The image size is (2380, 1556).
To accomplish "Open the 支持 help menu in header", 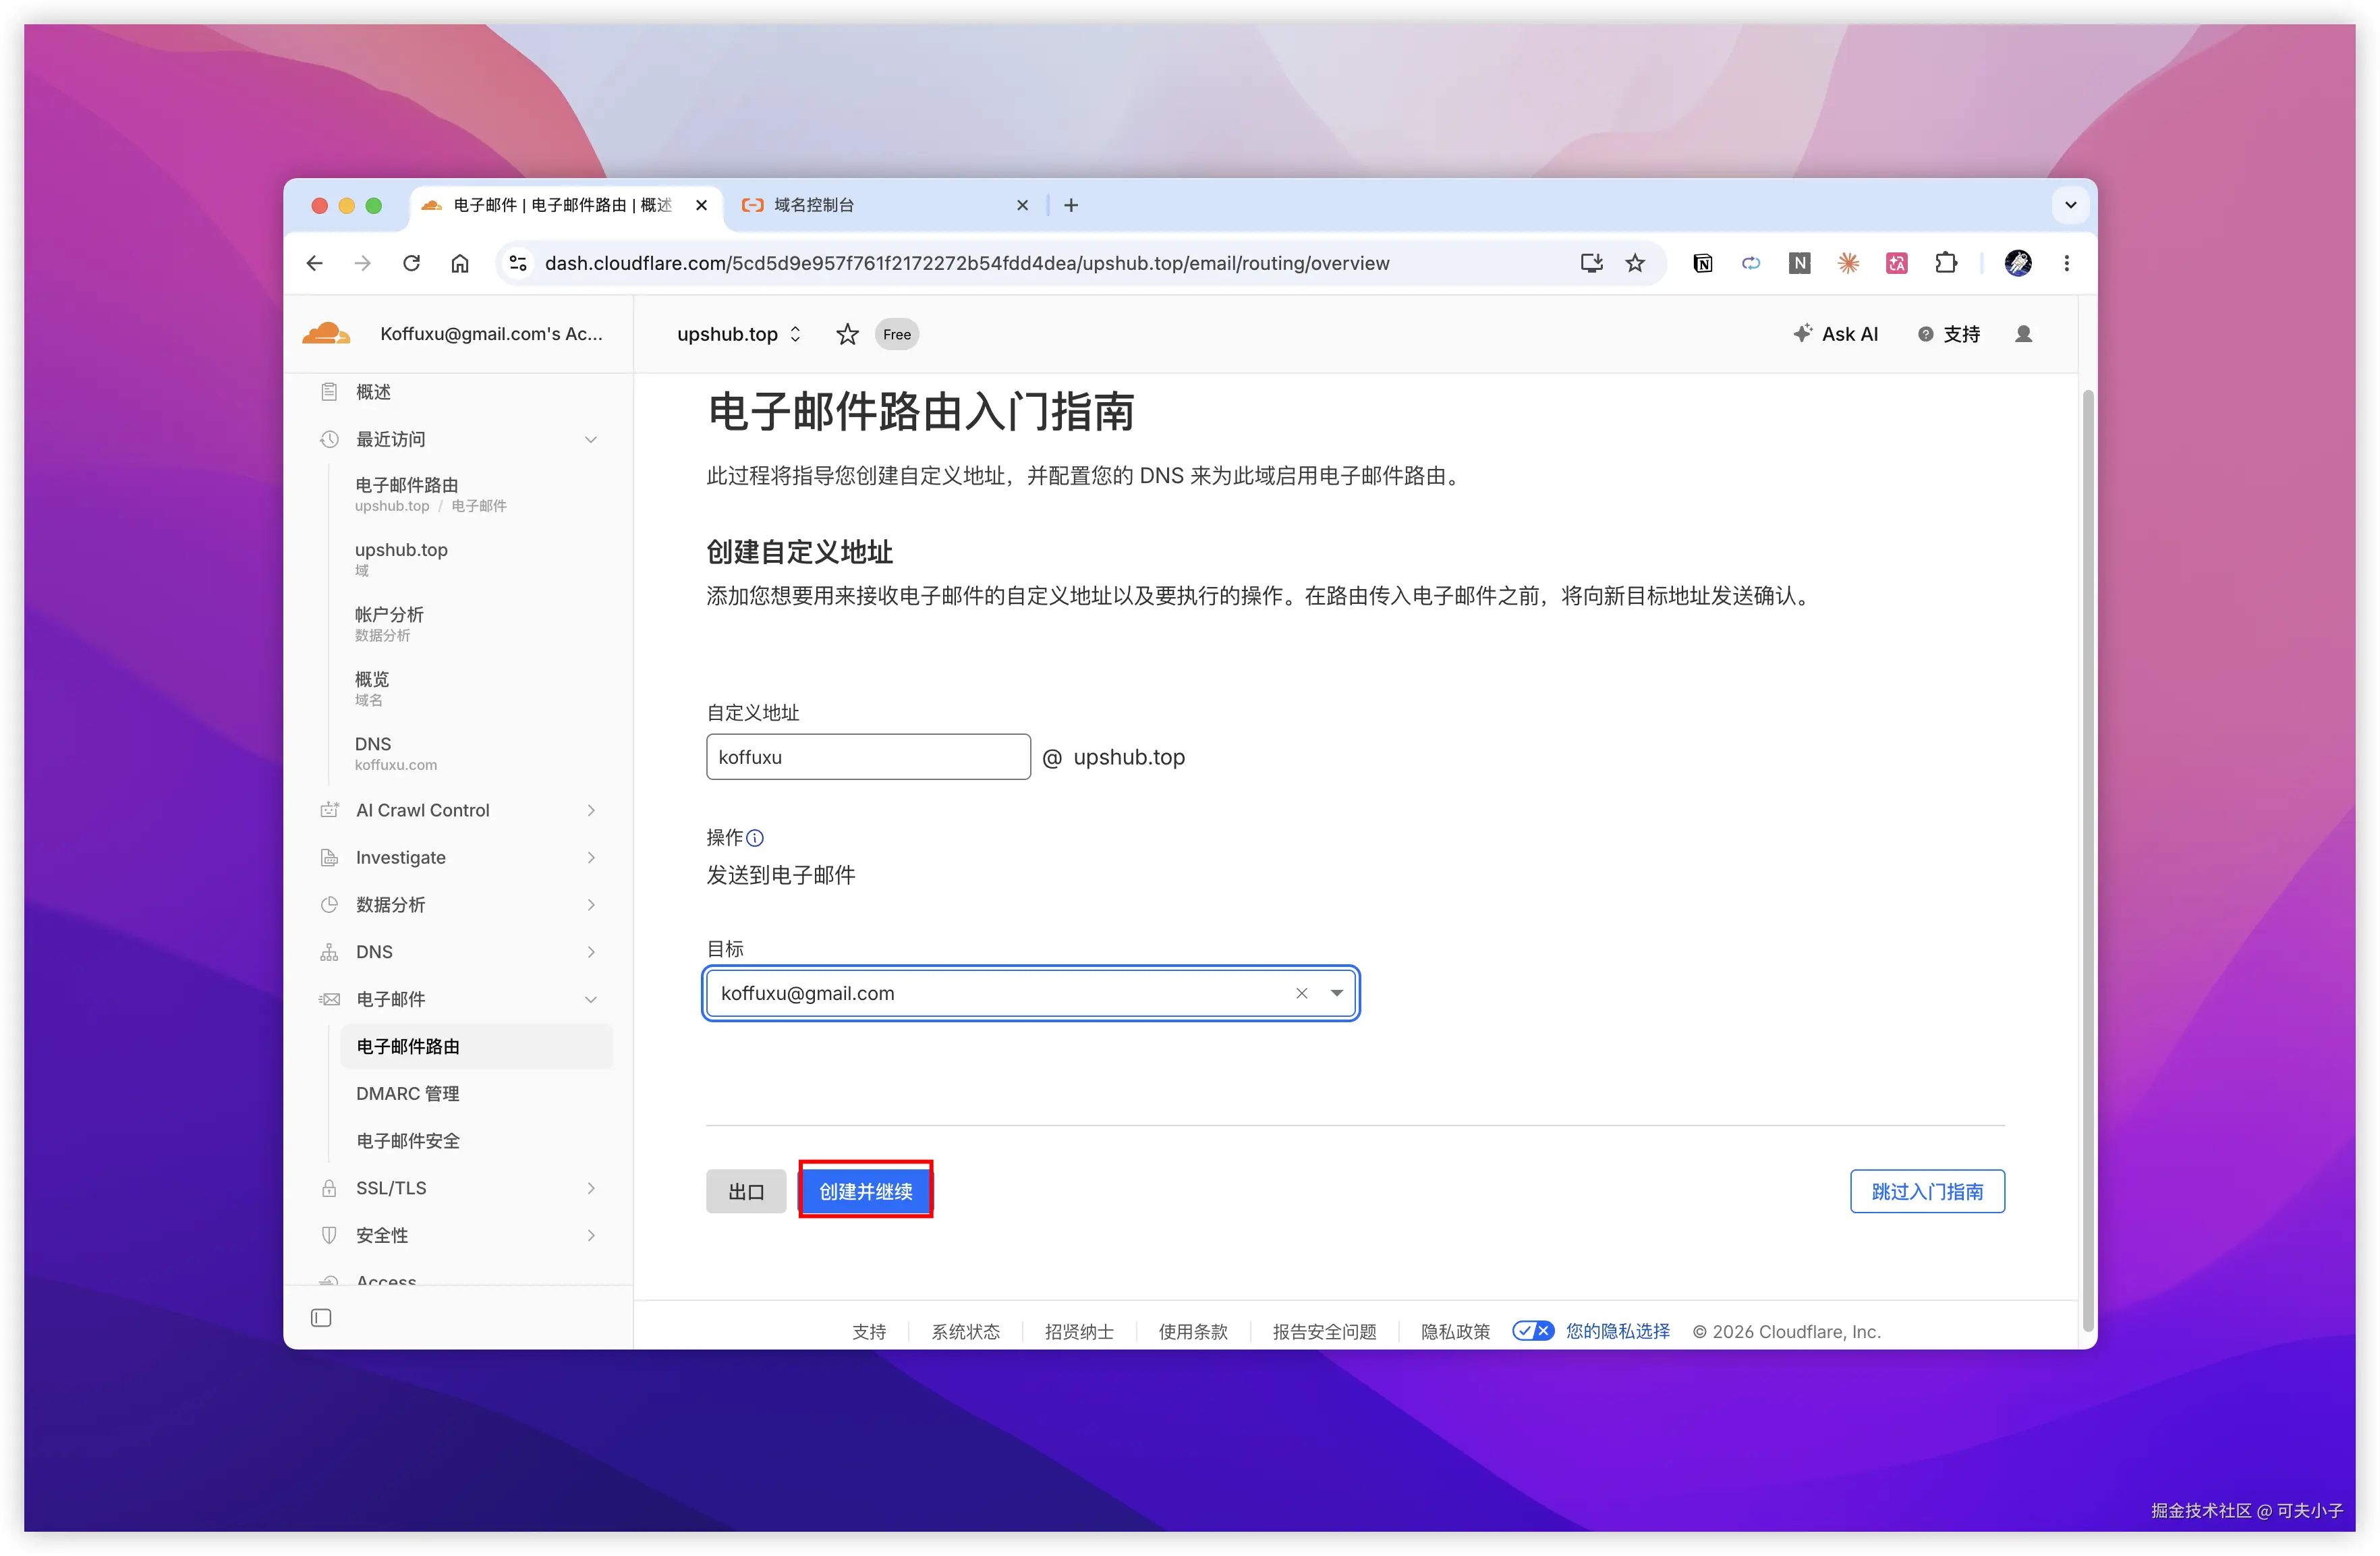I will 1949,334.
